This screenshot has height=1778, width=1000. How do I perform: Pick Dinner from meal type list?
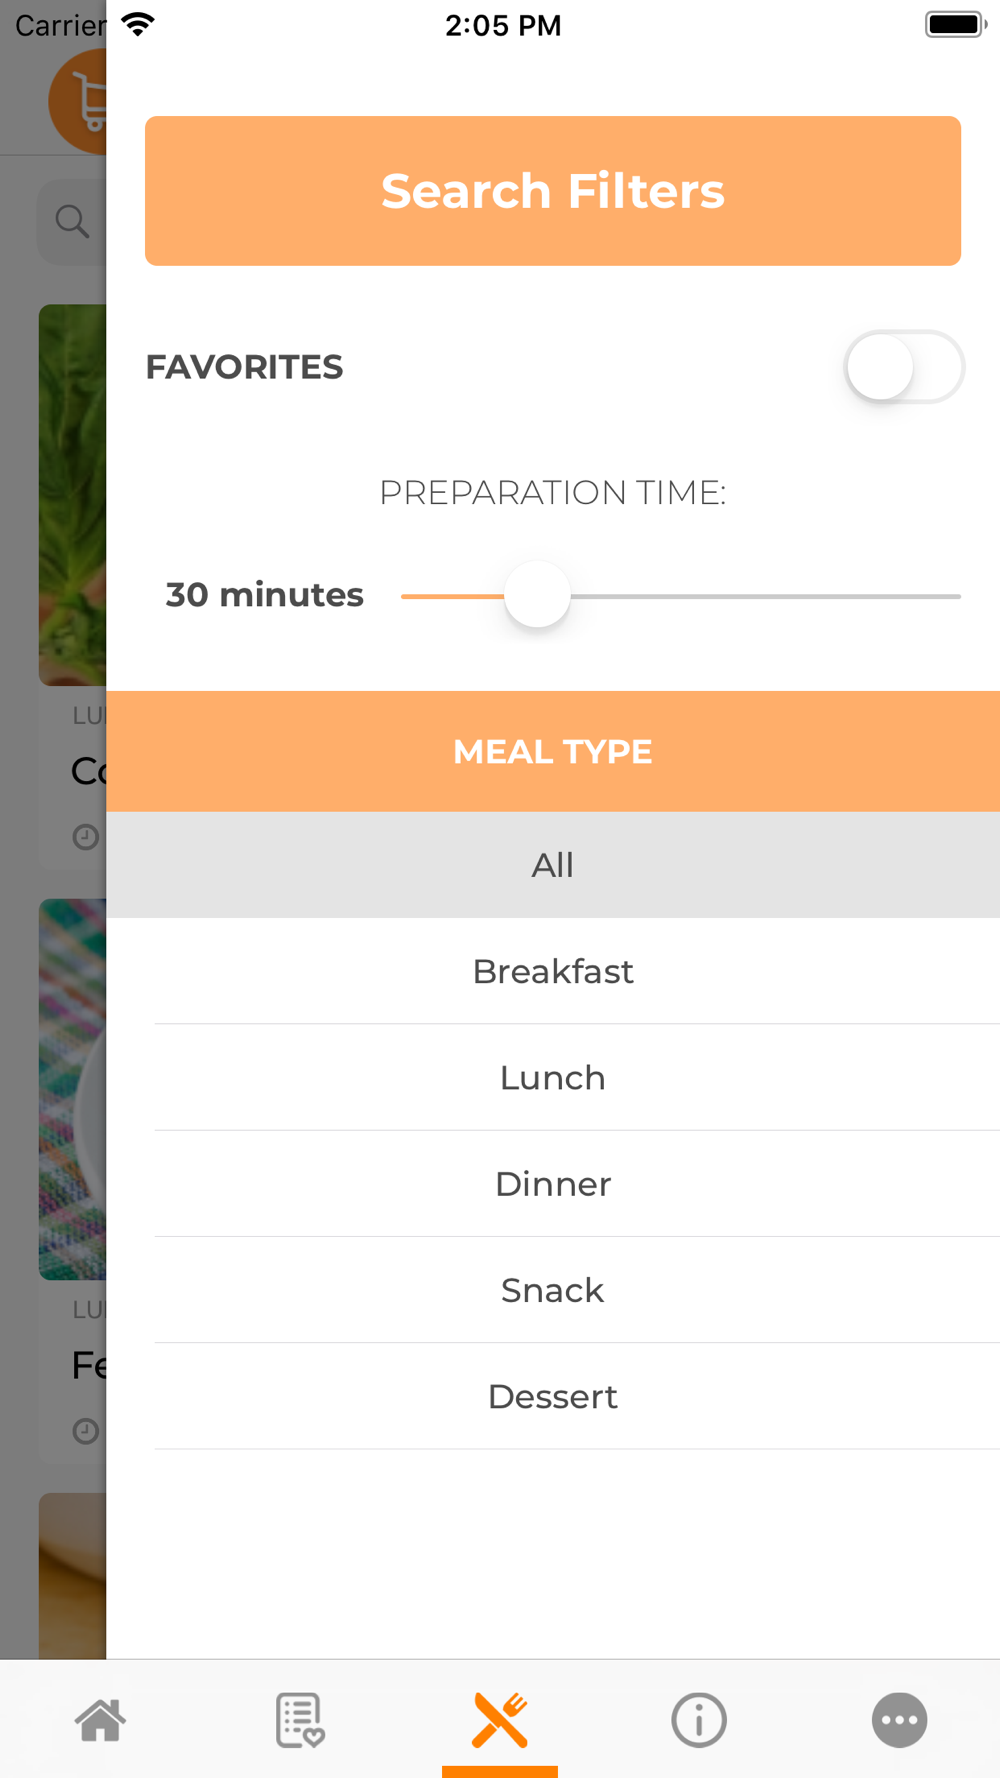click(x=553, y=1184)
